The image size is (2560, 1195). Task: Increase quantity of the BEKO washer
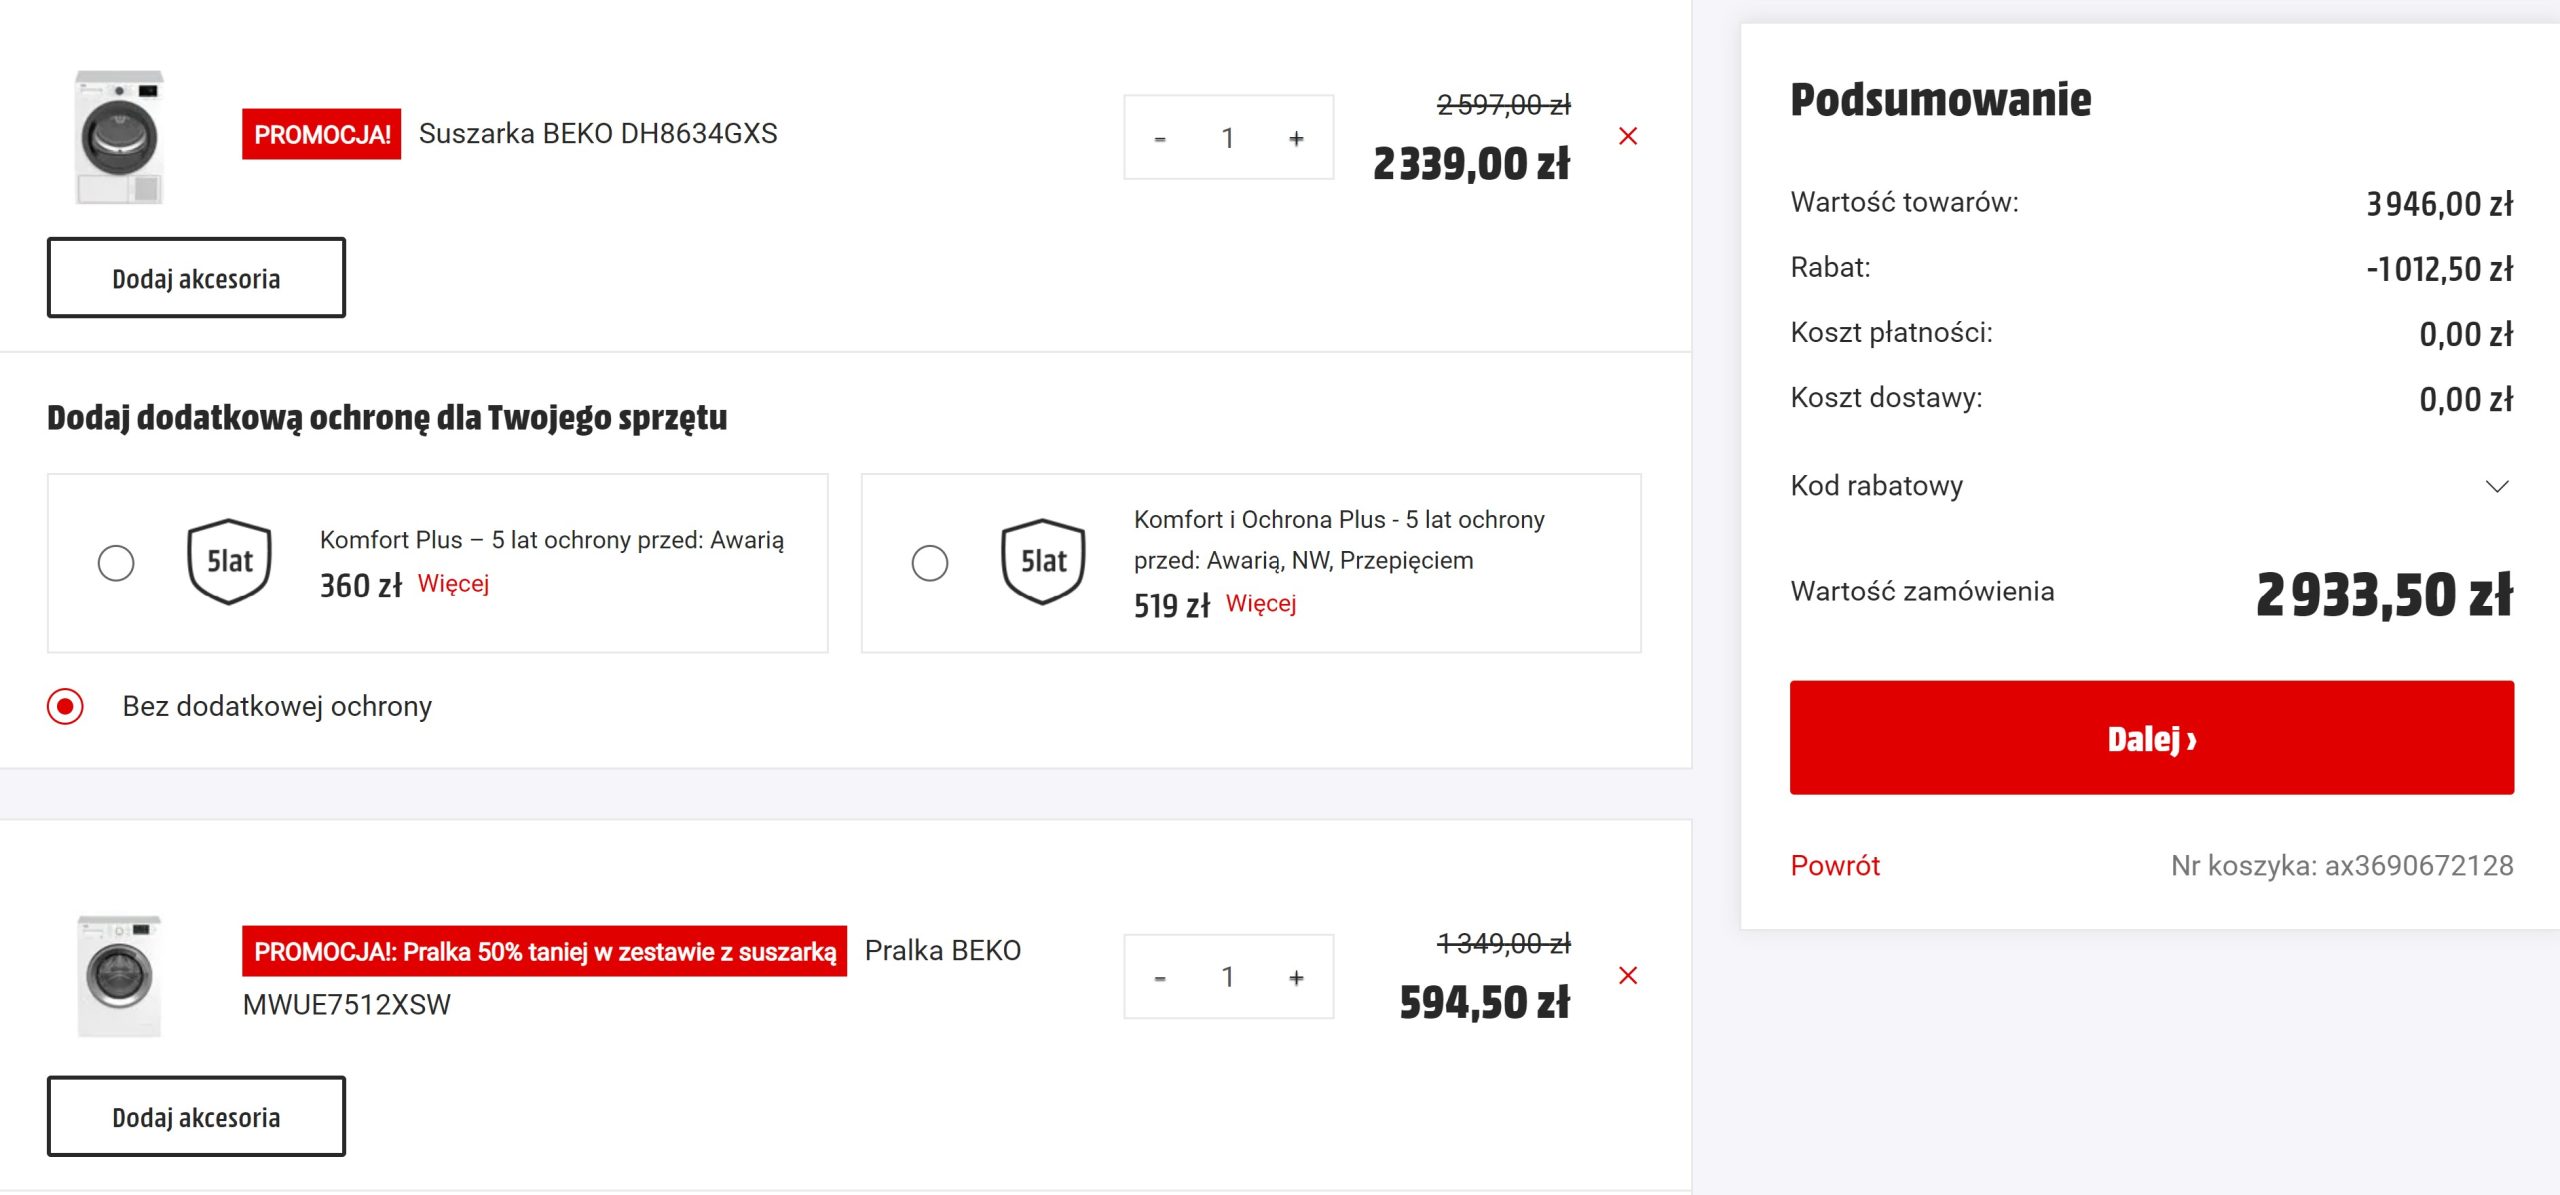point(1295,976)
